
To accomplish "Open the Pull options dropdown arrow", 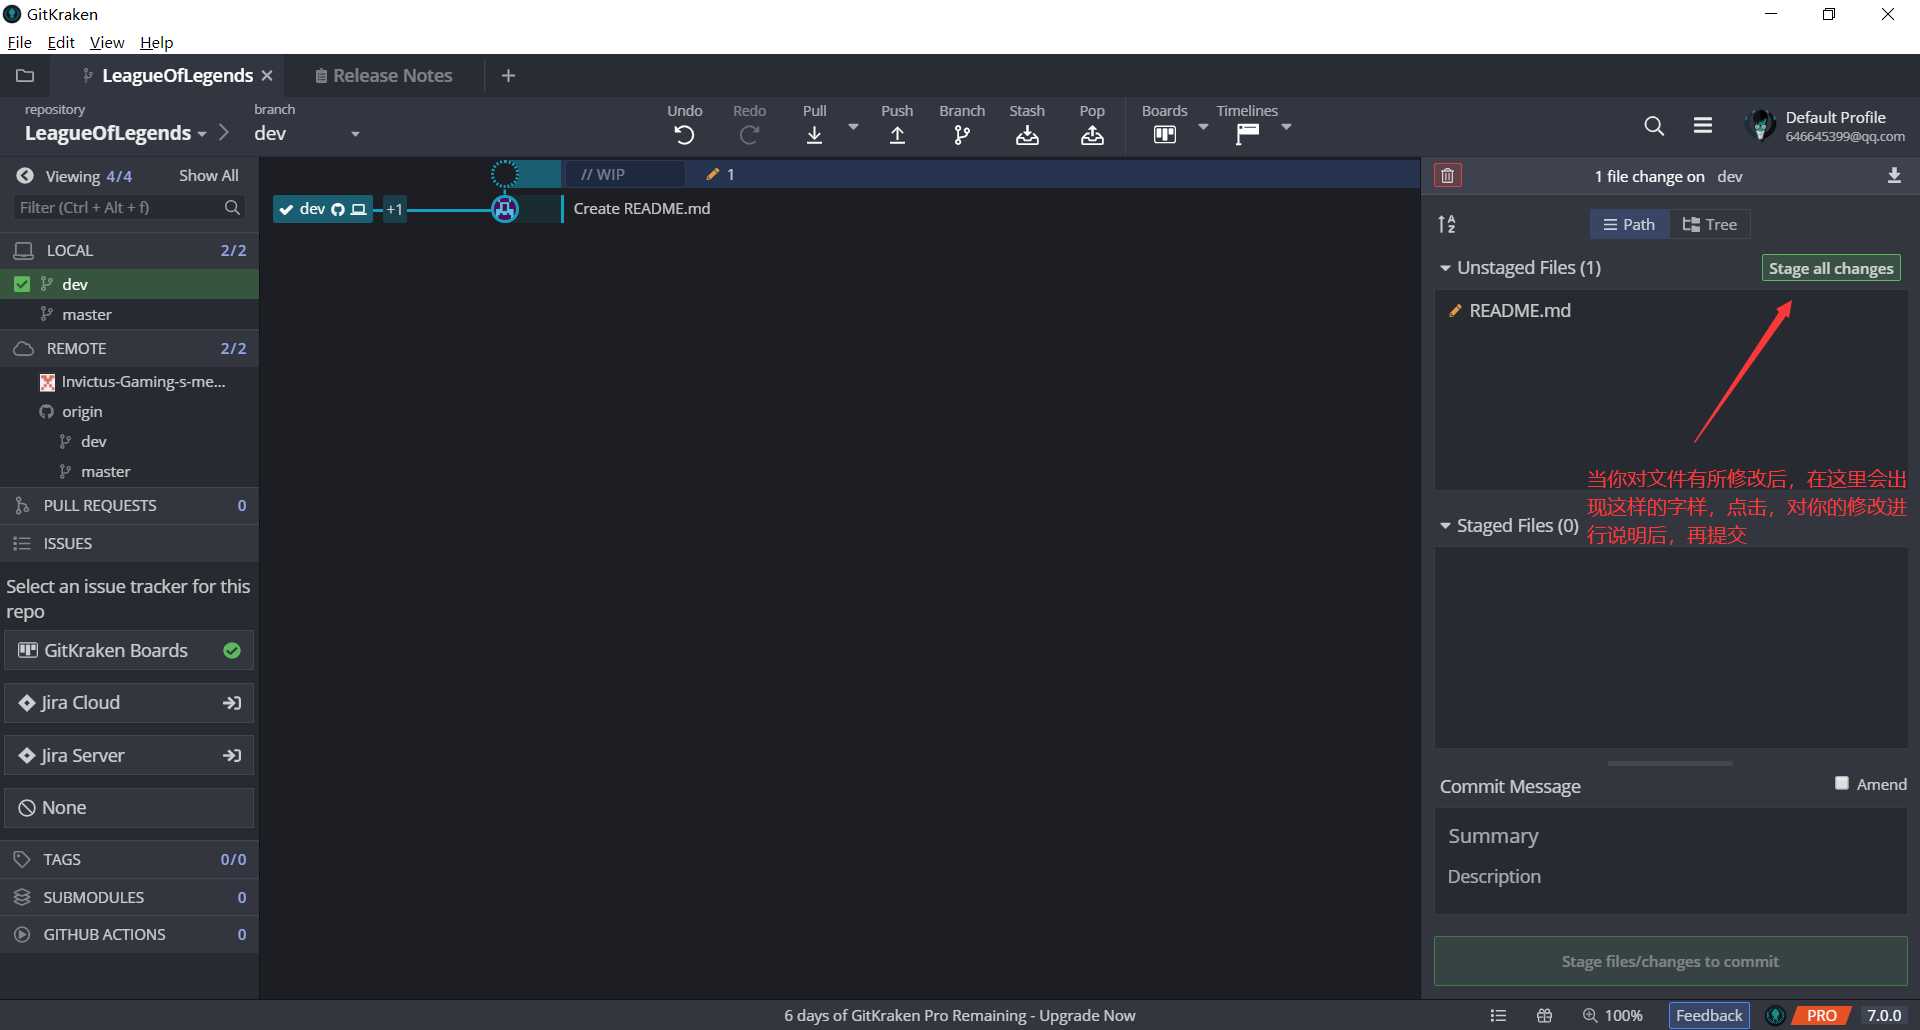I will (853, 127).
